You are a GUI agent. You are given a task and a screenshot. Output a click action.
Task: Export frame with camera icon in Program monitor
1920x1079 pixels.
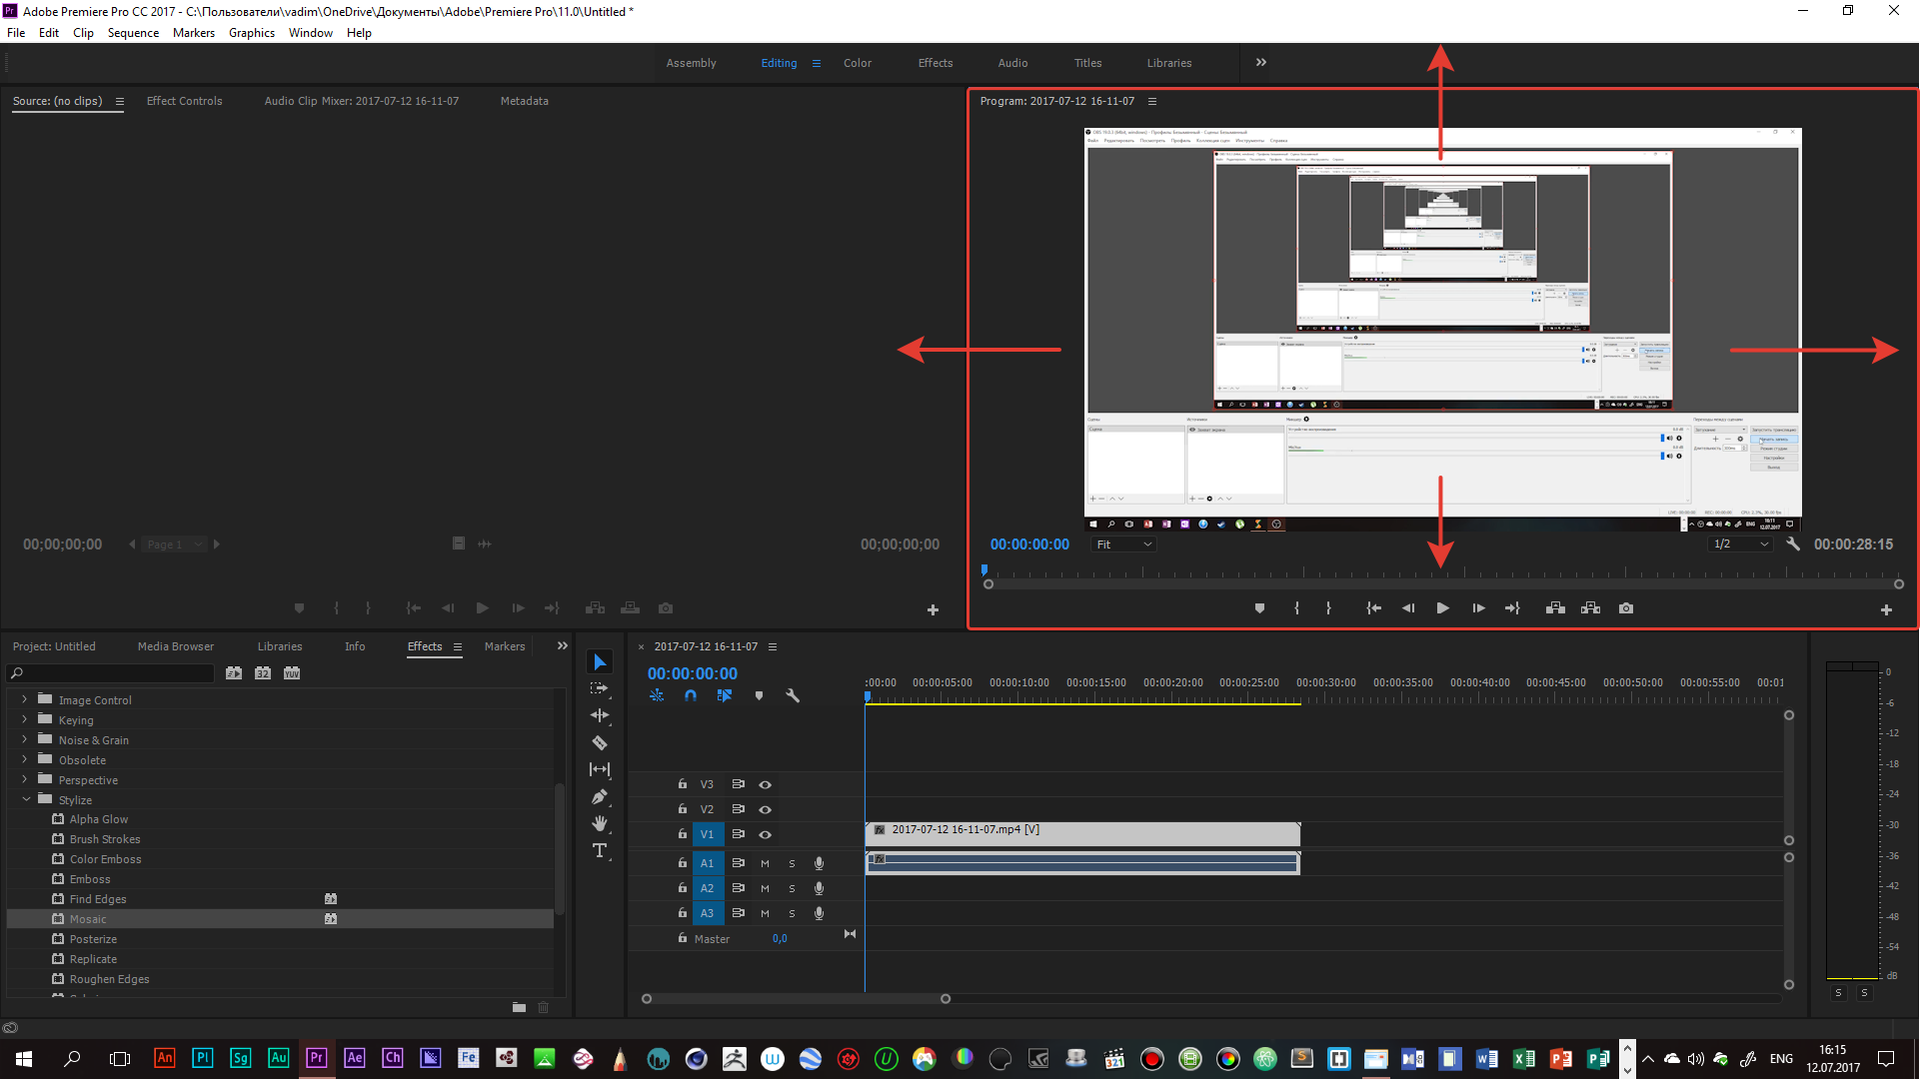click(1626, 608)
